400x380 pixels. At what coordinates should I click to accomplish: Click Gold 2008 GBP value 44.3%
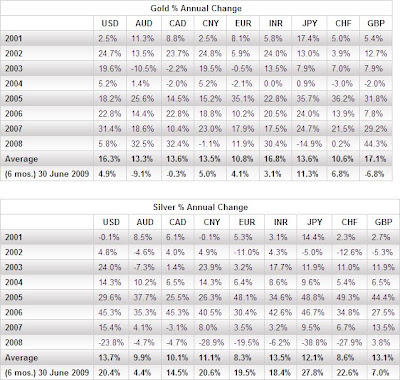pyautogui.click(x=376, y=144)
